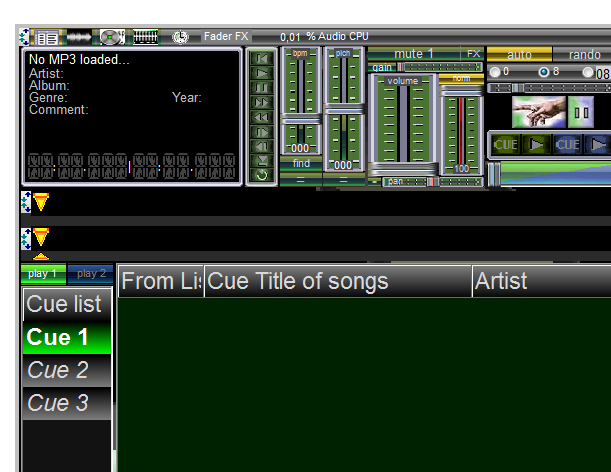Click the pan horizontal slider
611x472 pixels.
[432, 182]
